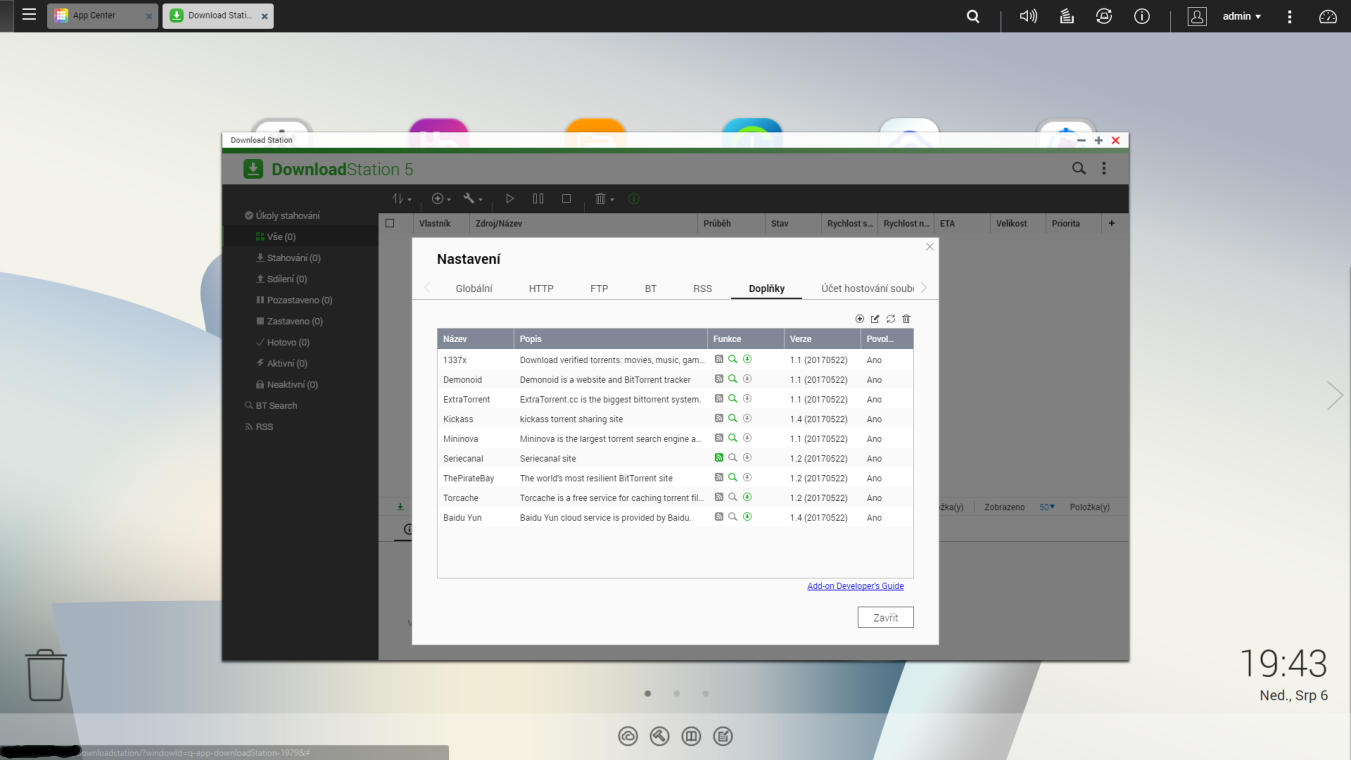1351x760 pixels.
Task: Open the add task dropdown in the toolbar
Action: pos(441,199)
